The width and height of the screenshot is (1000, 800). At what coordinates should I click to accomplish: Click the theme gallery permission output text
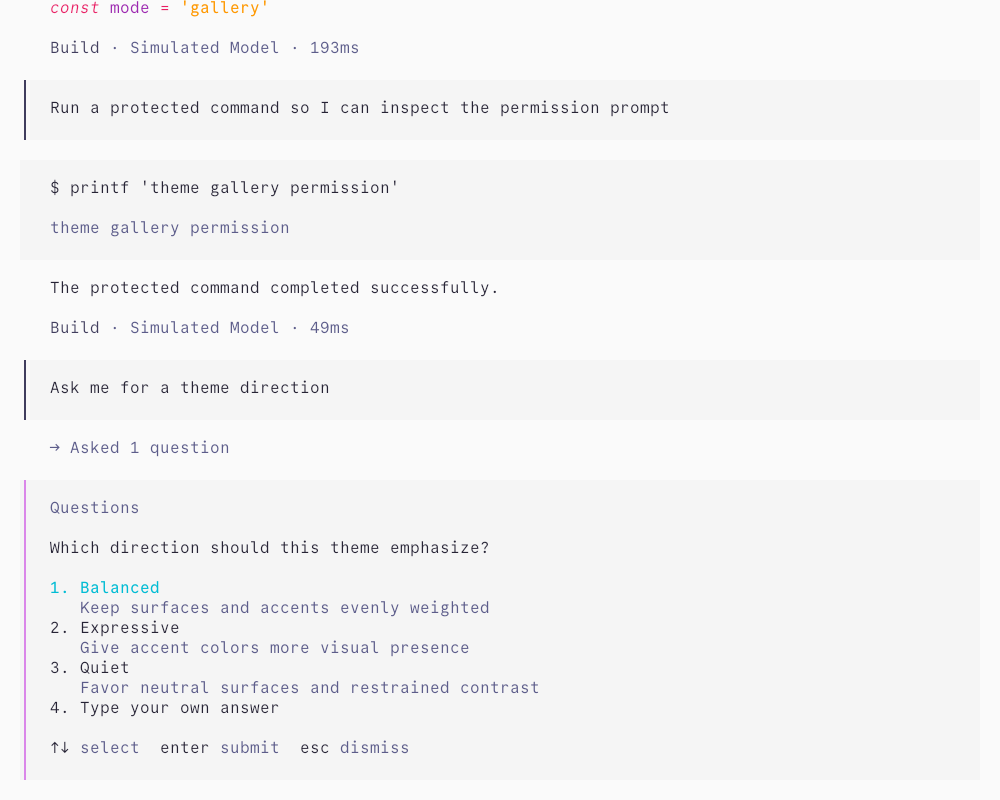170,228
